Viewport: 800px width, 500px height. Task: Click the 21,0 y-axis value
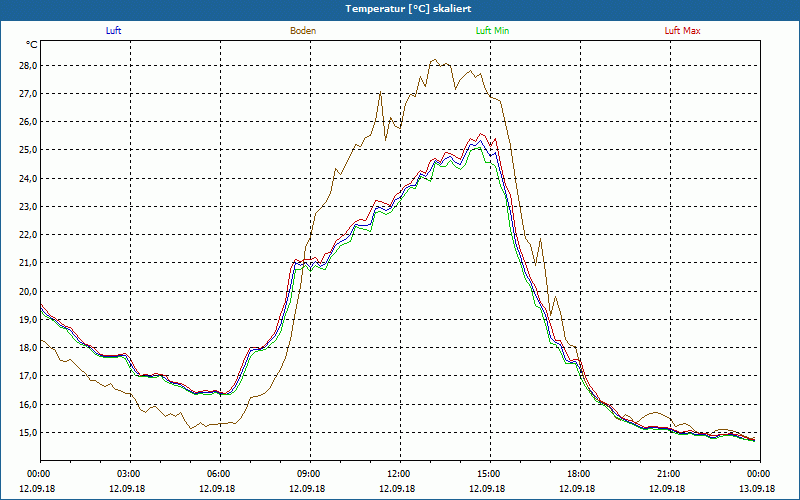(28, 263)
